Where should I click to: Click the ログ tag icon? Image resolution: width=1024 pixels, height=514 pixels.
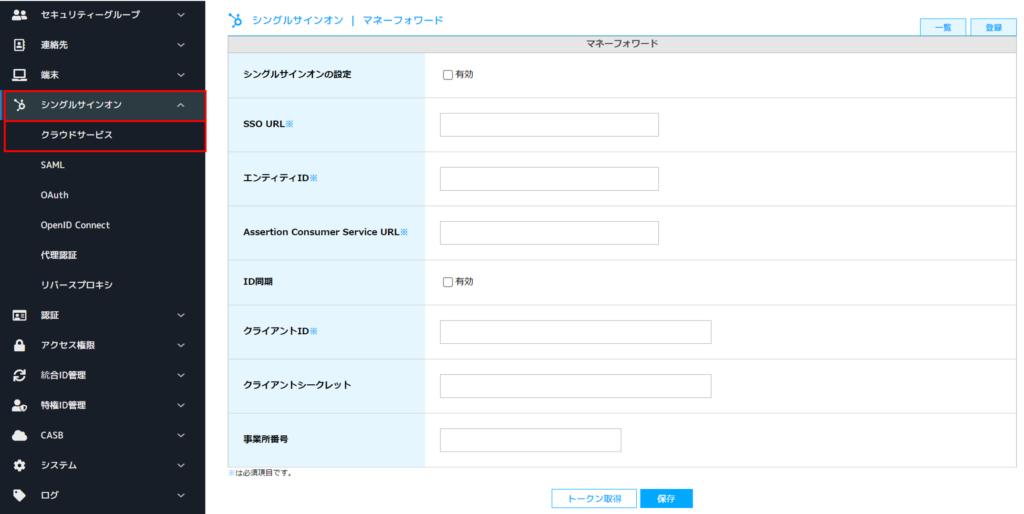[x=20, y=495]
